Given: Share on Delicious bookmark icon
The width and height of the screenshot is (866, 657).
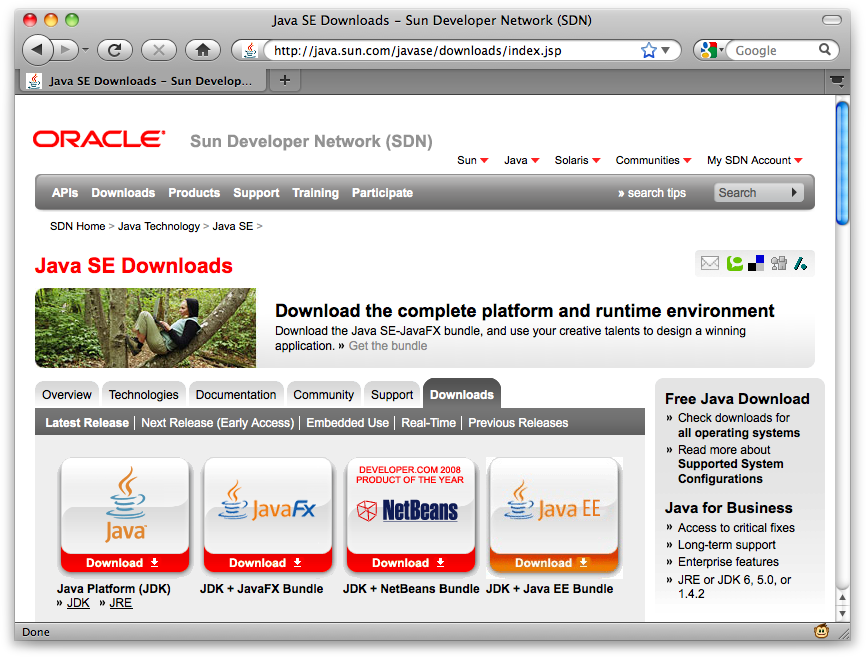Looking at the screenshot, I should [x=756, y=263].
